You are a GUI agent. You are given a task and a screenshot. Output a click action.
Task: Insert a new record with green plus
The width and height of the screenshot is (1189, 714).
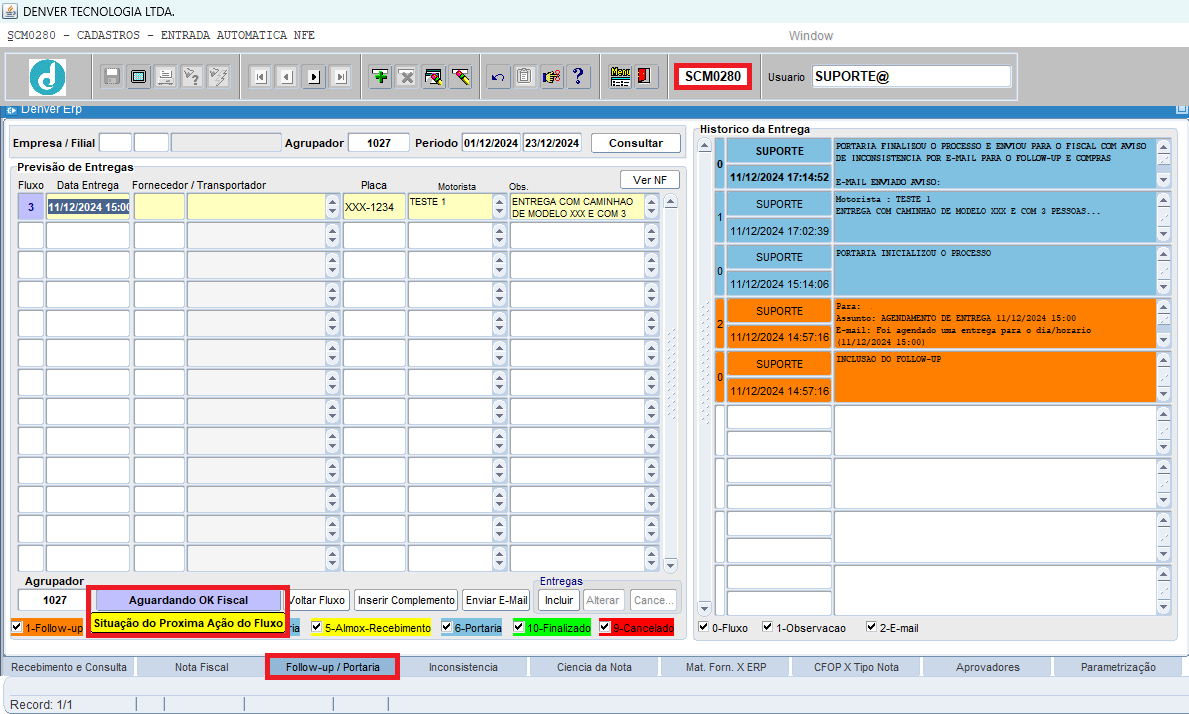coord(380,77)
